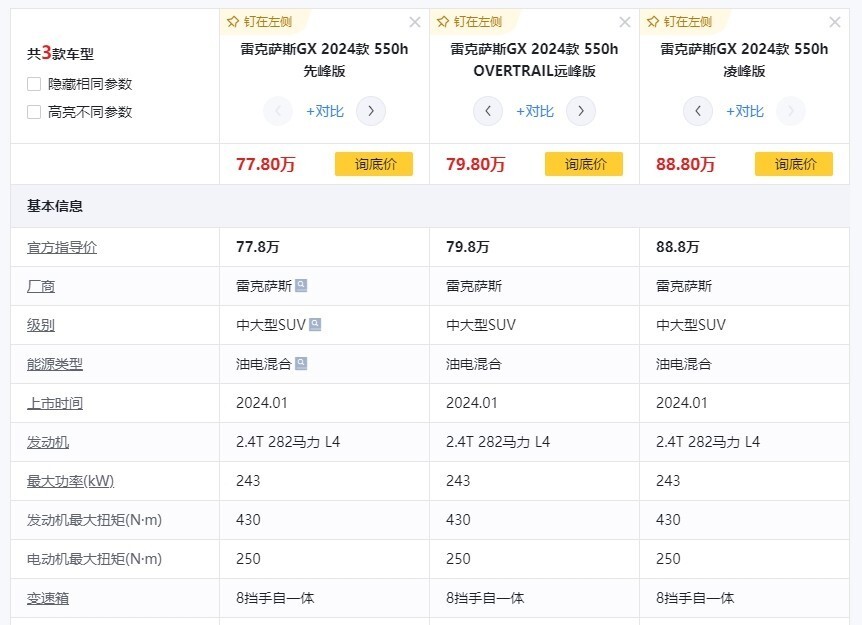862x625 pixels.
Task: Click the pin icon above the 凌峰版 column
Action: point(653,21)
